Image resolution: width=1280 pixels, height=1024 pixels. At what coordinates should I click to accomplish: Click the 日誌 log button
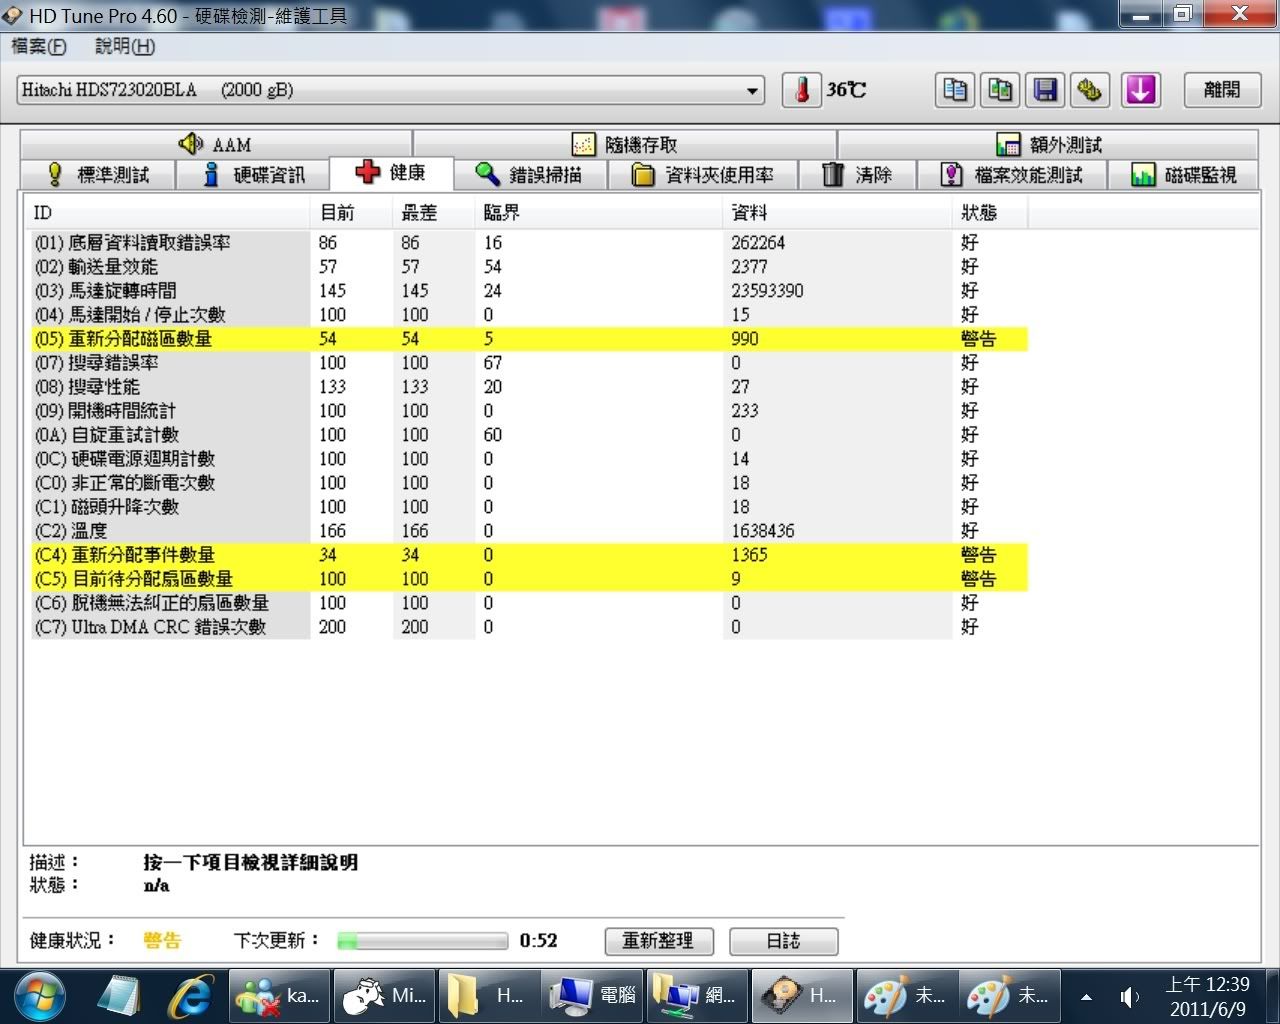tap(784, 941)
